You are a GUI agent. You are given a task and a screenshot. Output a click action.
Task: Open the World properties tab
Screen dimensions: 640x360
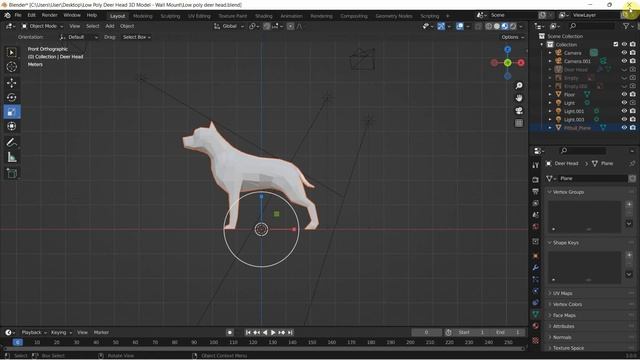[x=536, y=227]
